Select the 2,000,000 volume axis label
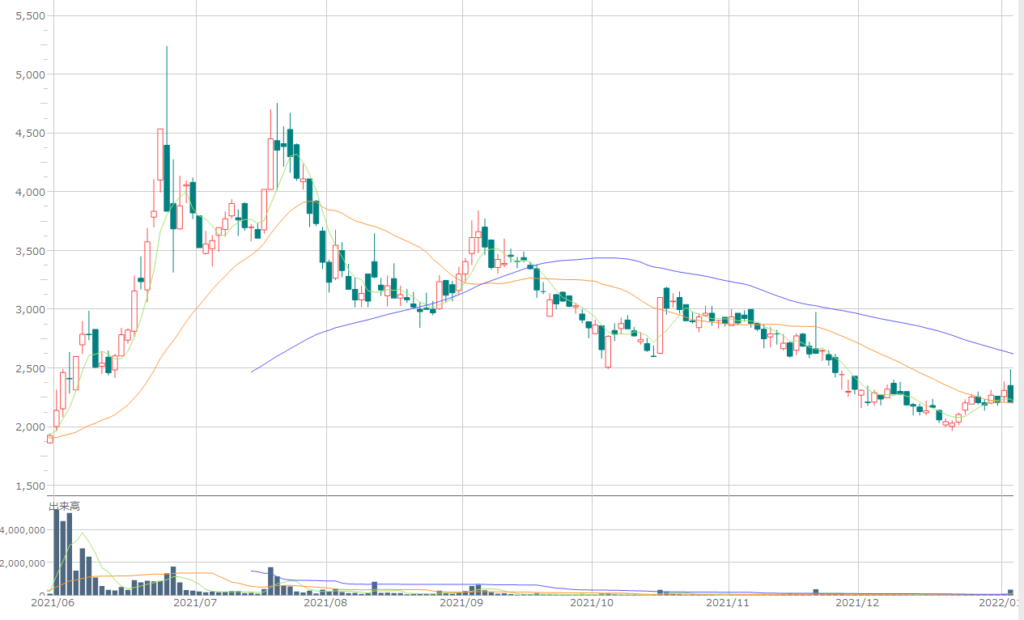The image size is (1024, 620). click(x=23, y=563)
